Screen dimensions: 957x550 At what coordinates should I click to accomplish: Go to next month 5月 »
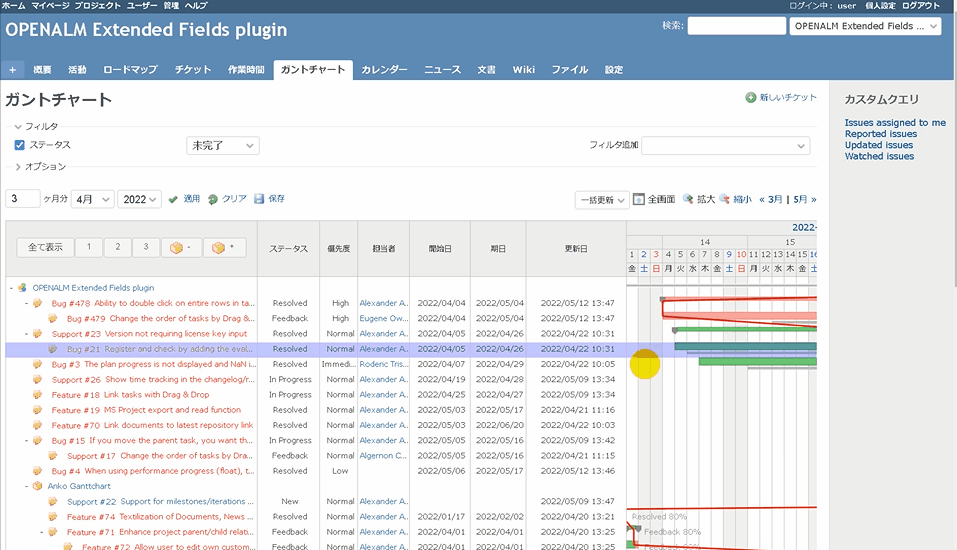pos(804,200)
